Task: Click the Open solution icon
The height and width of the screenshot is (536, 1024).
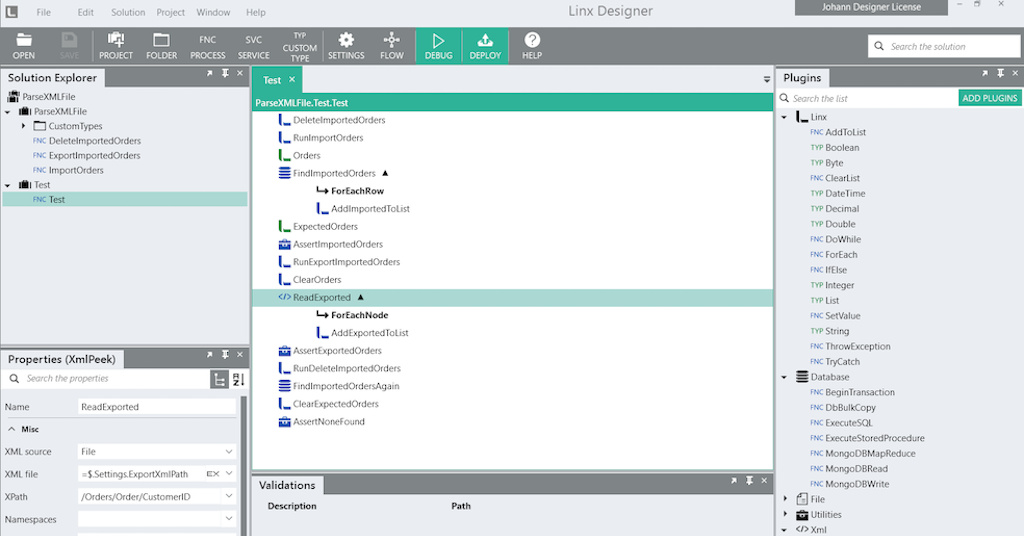Action: coord(24,41)
